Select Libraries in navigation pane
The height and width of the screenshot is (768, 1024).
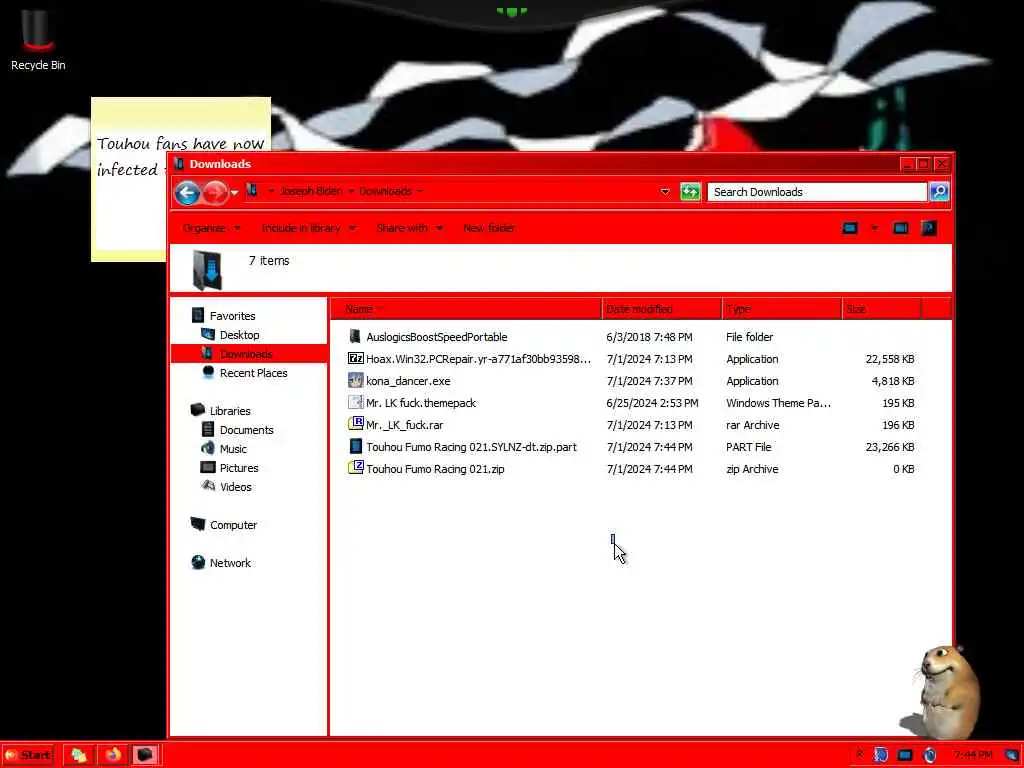click(x=229, y=411)
